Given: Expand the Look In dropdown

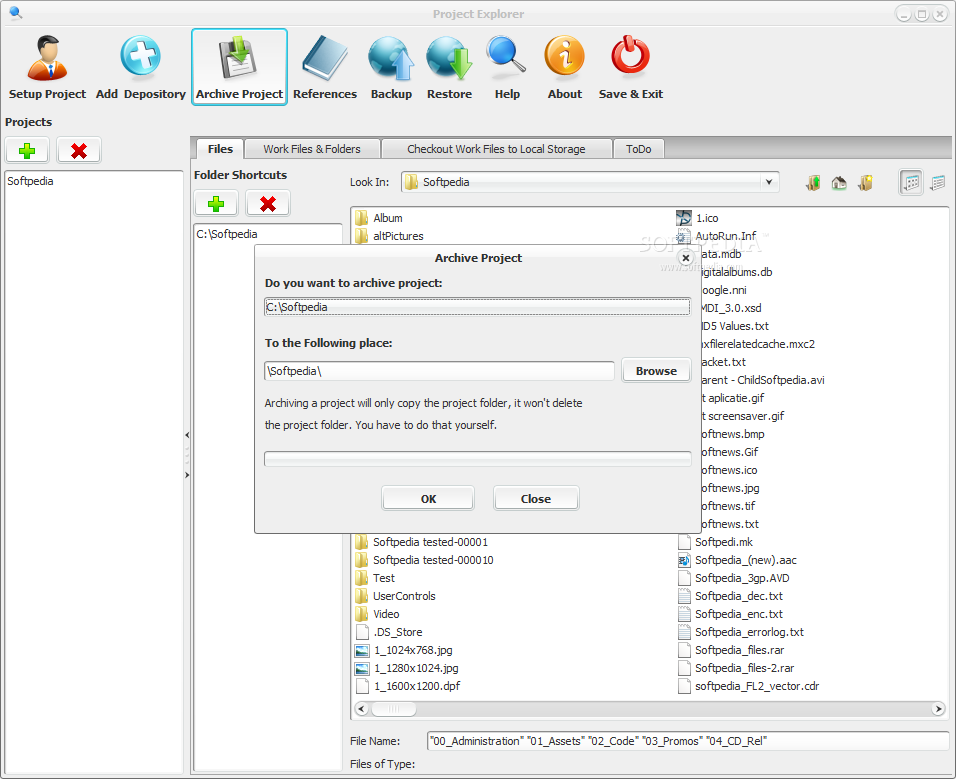Looking at the screenshot, I should tap(769, 182).
